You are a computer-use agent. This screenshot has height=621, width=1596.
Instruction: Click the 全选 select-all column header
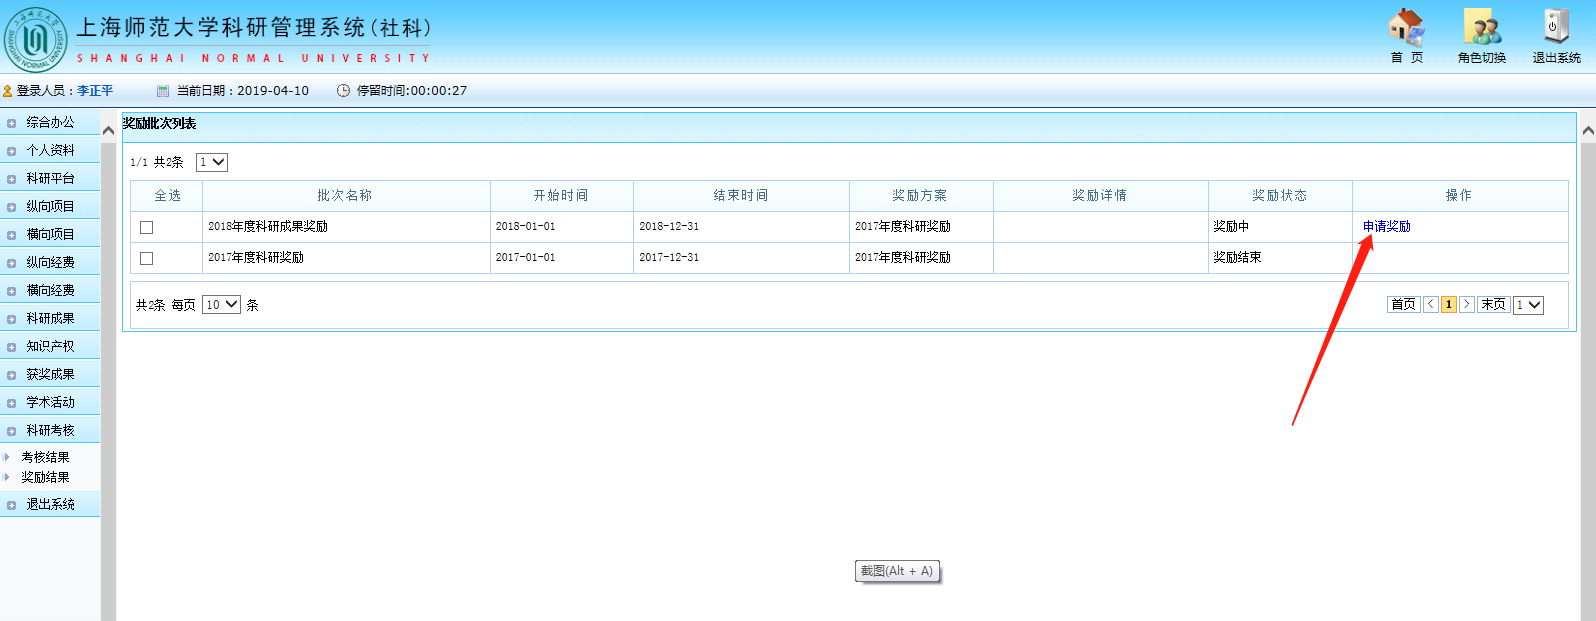[x=167, y=196]
